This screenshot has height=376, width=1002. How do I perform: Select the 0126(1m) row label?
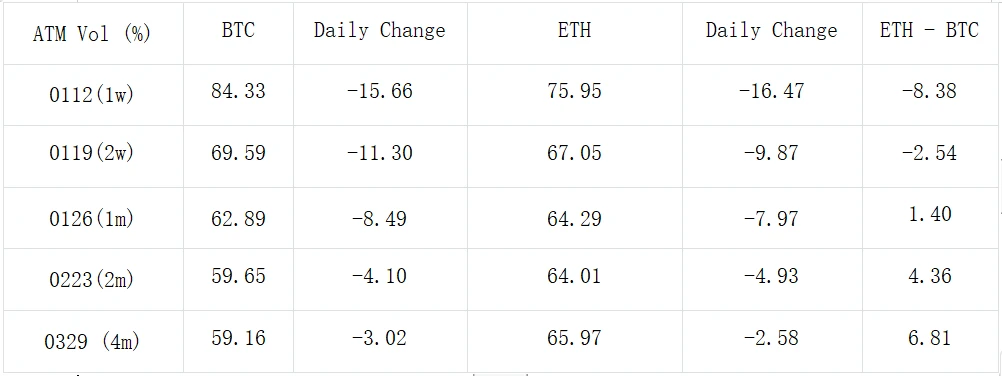point(91,218)
